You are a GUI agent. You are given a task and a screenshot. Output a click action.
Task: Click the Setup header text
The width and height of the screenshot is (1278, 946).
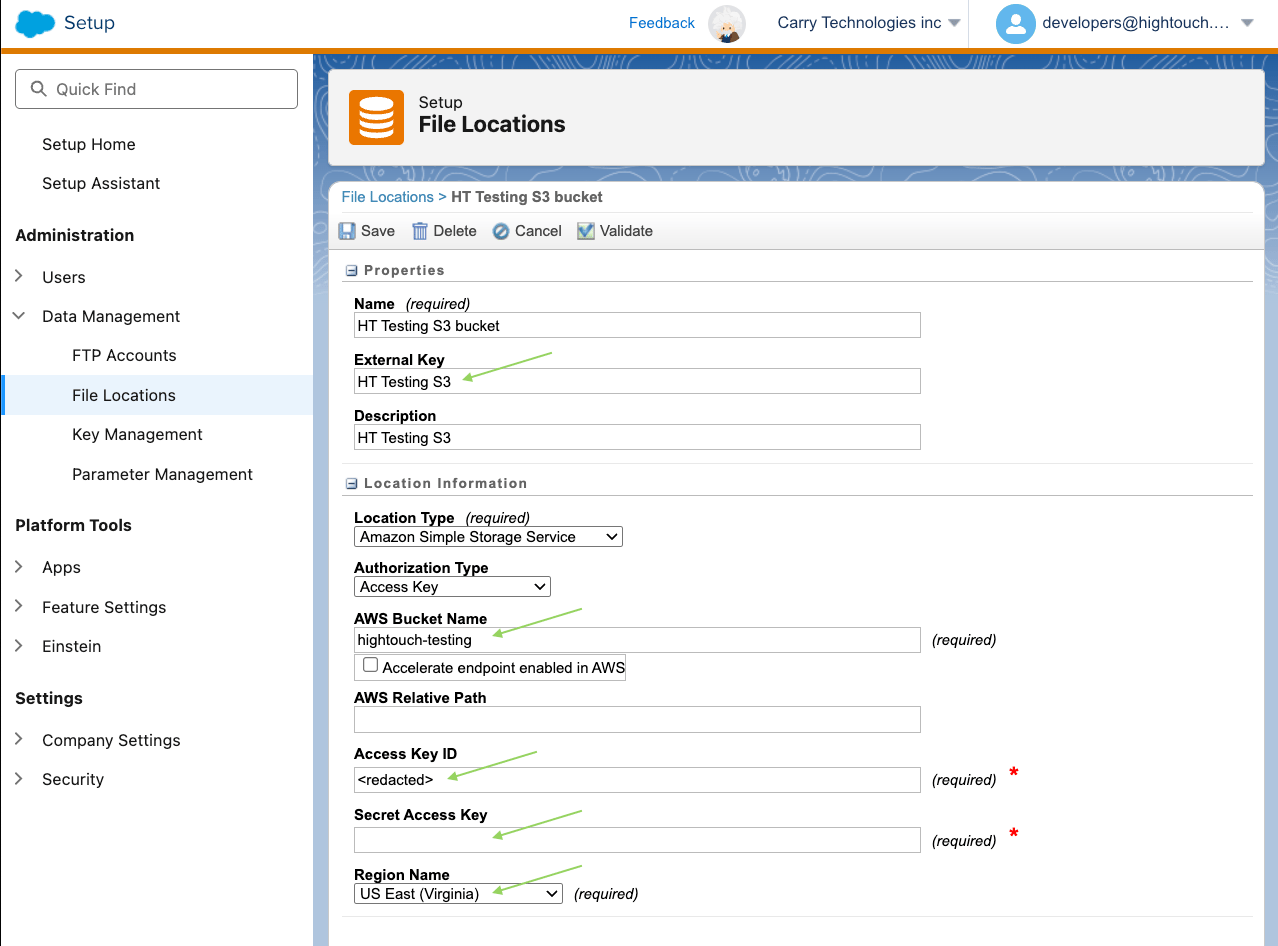pyautogui.click(x=89, y=23)
